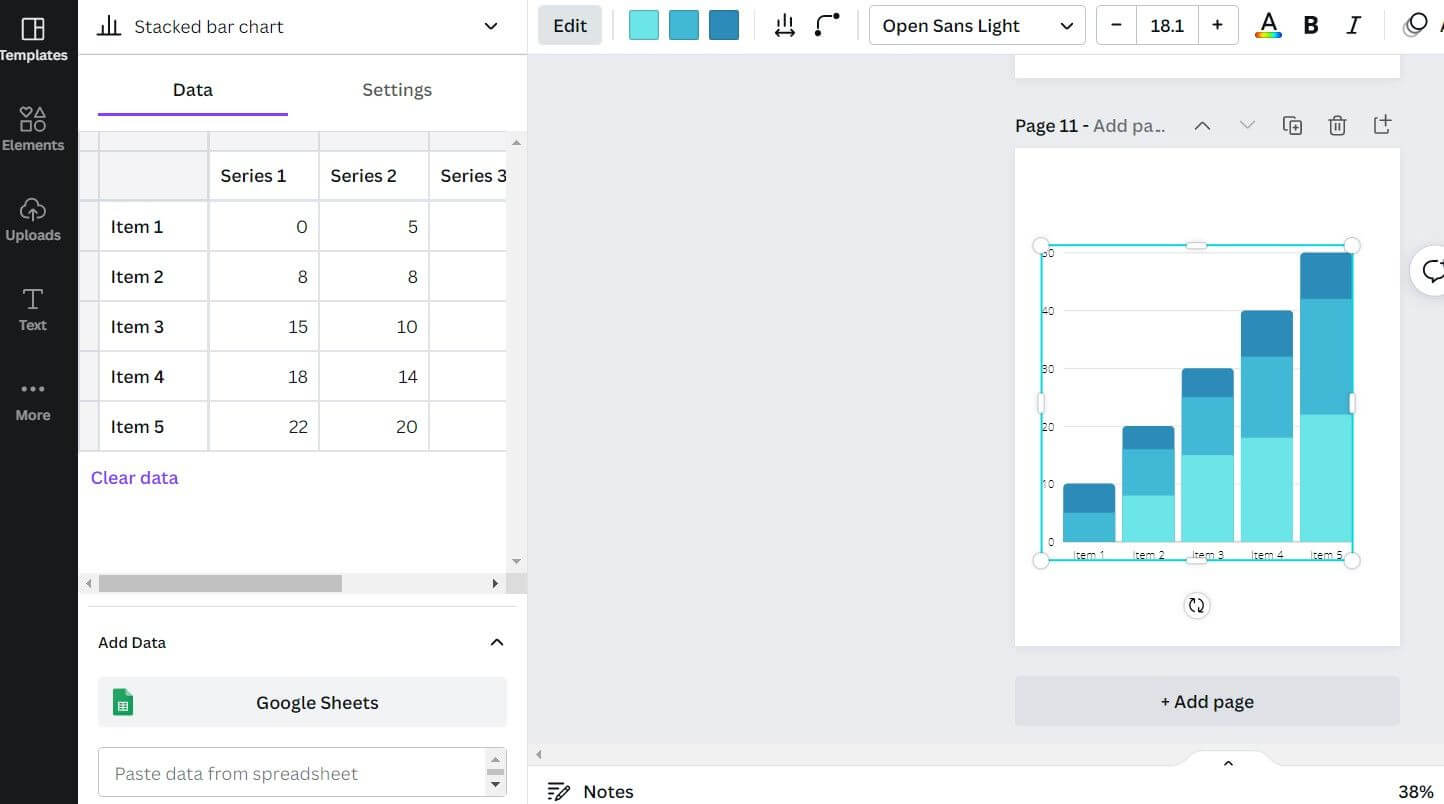Toggle bold formatting
The image size is (1444, 804).
pyautogui.click(x=1310, y=26)
